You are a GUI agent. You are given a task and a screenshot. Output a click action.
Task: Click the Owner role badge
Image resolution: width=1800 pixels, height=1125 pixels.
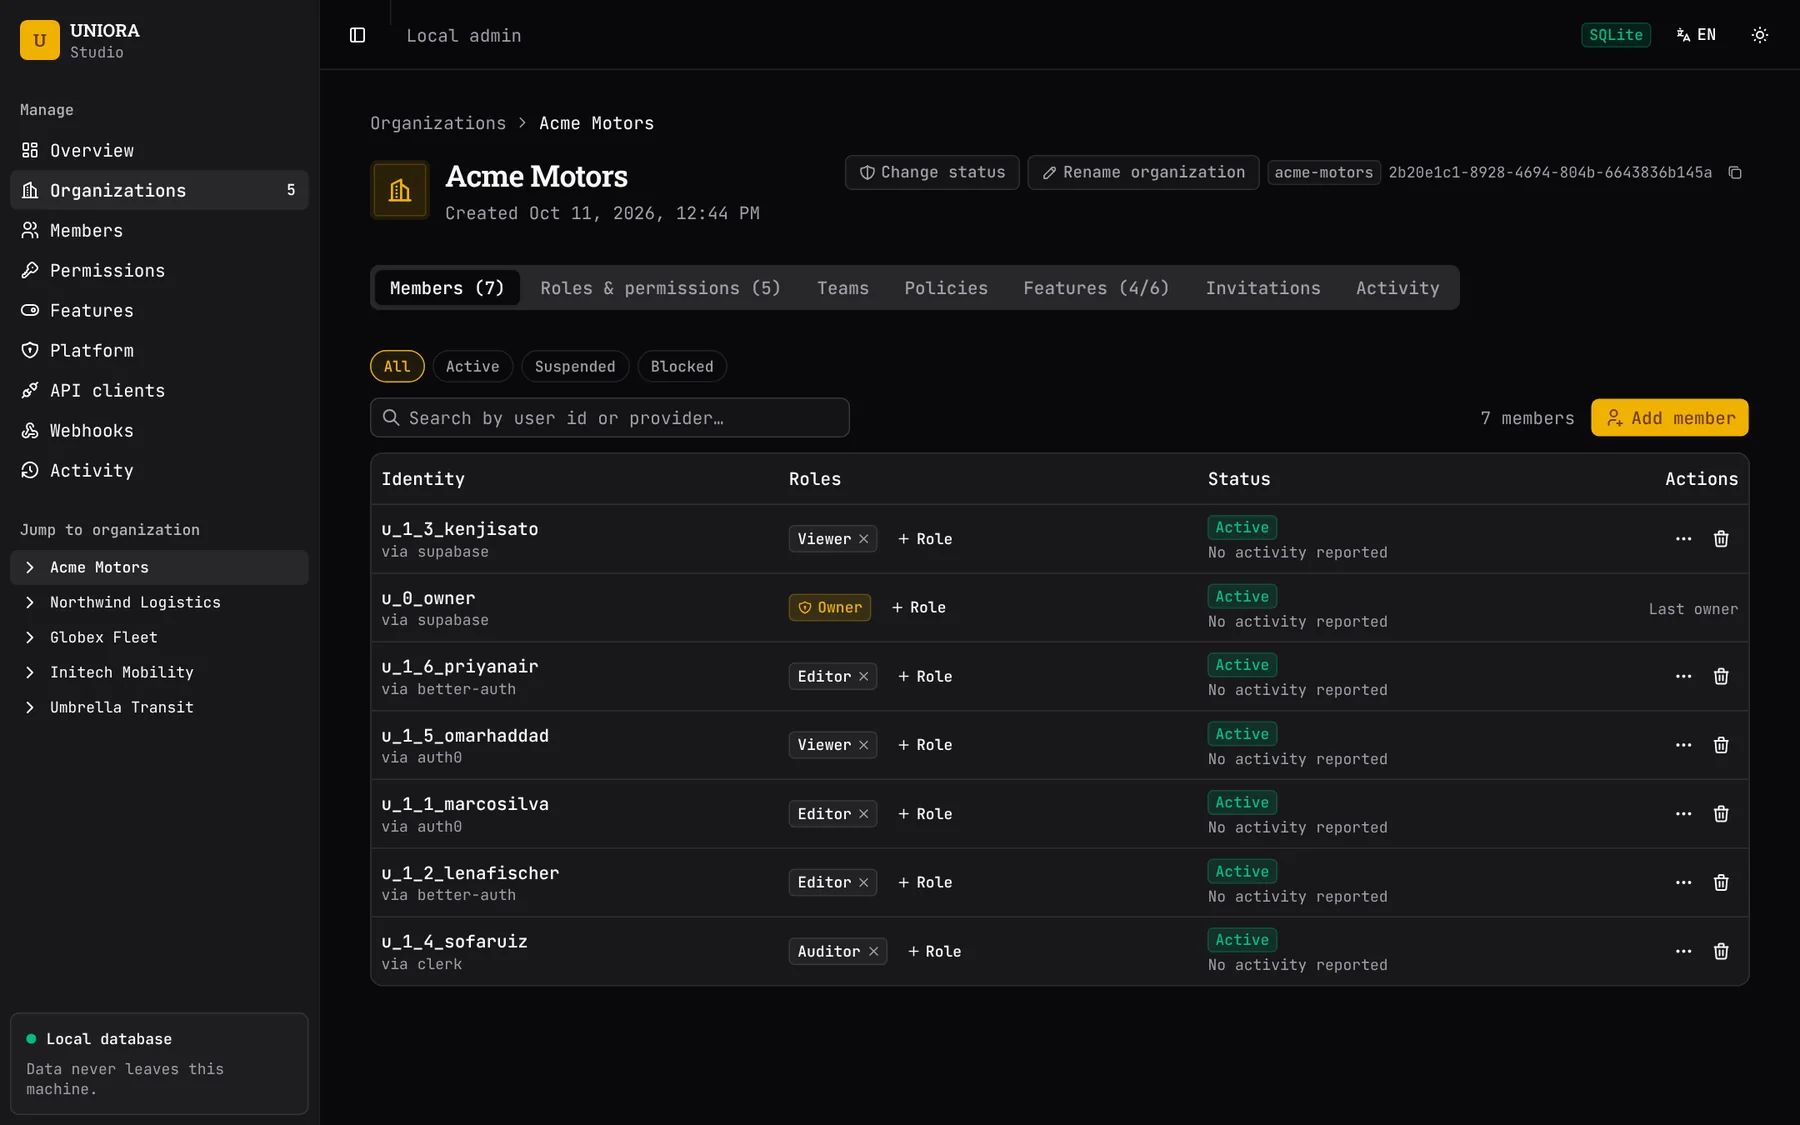point(830,608)
